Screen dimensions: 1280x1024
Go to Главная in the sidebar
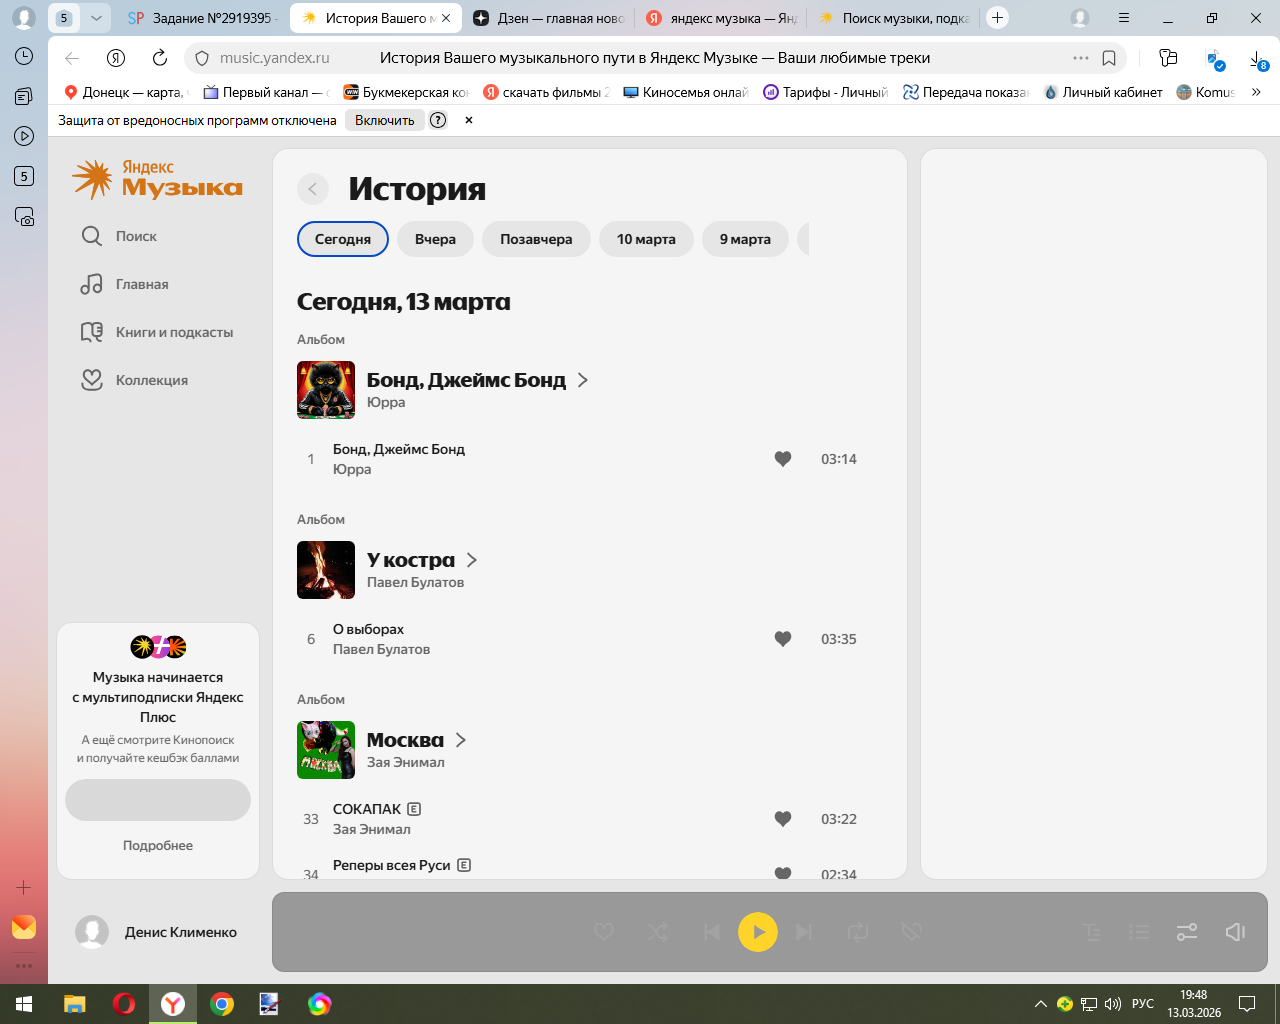[x=125, y=284]
